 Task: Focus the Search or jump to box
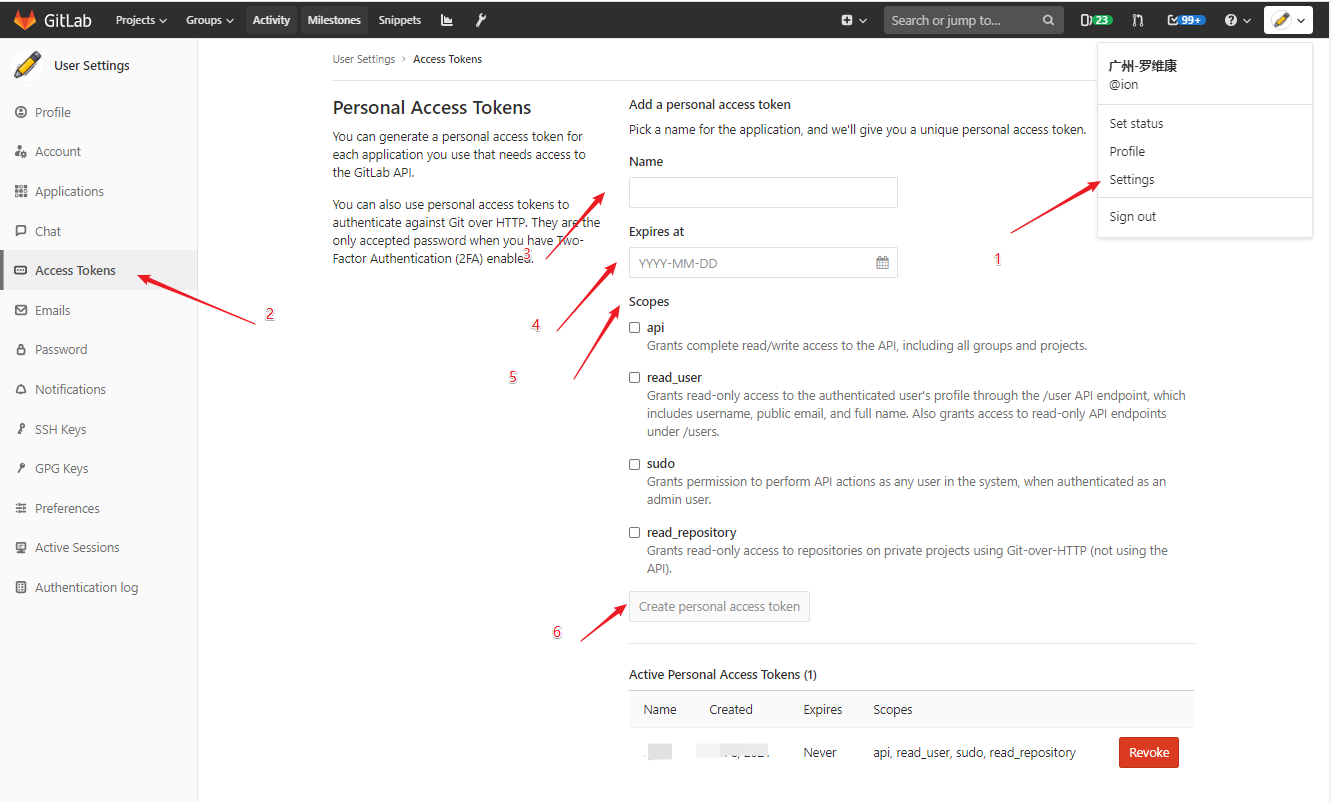[x=972, y=20]
